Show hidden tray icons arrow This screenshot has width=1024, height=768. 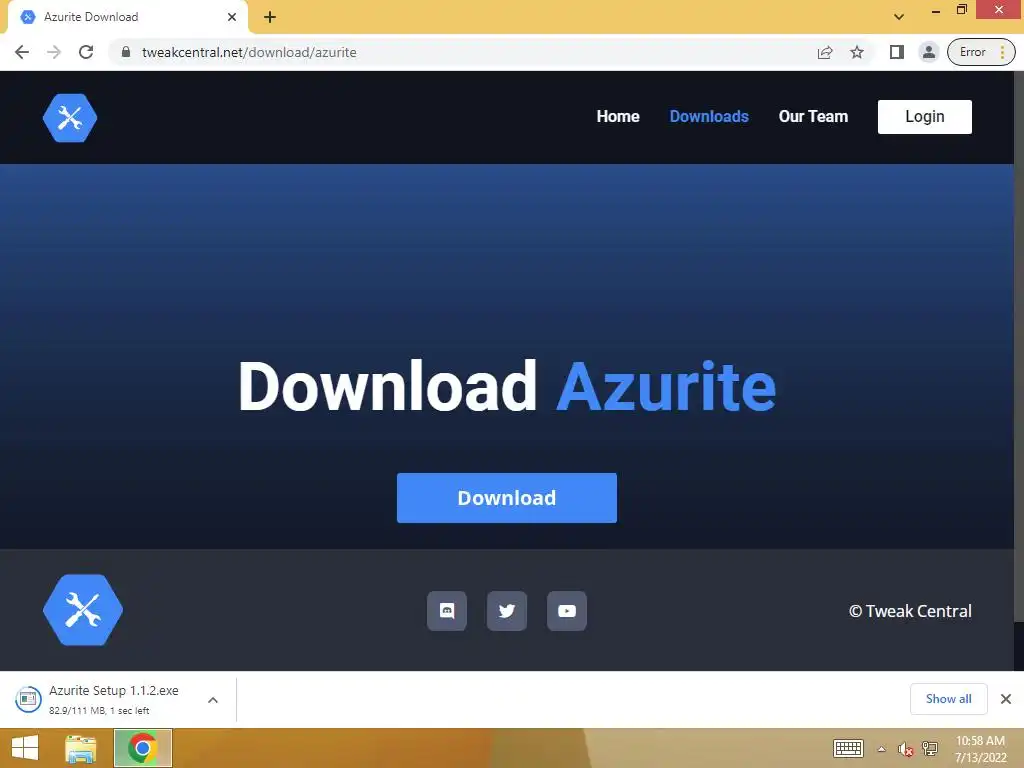pyautogui.click(x=882, y=749)
